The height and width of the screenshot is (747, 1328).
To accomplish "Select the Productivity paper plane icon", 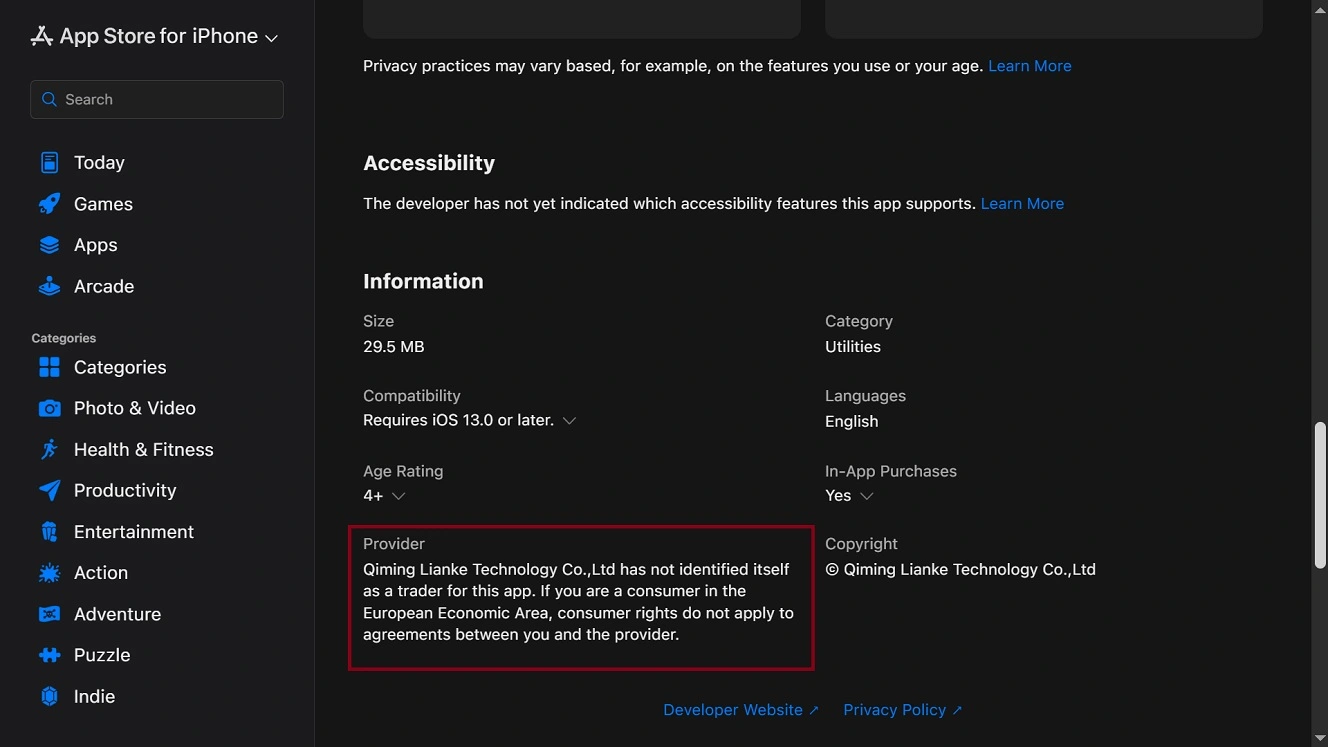I will (x=49, y=490).
